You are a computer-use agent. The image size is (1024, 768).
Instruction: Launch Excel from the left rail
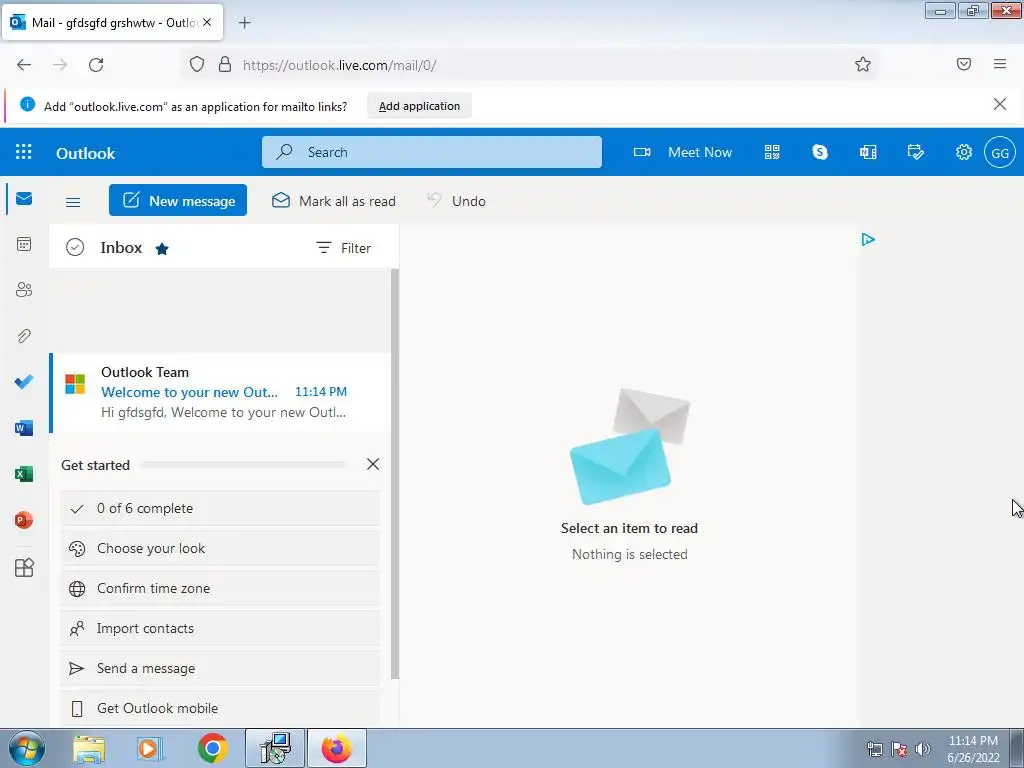[24, 474]
